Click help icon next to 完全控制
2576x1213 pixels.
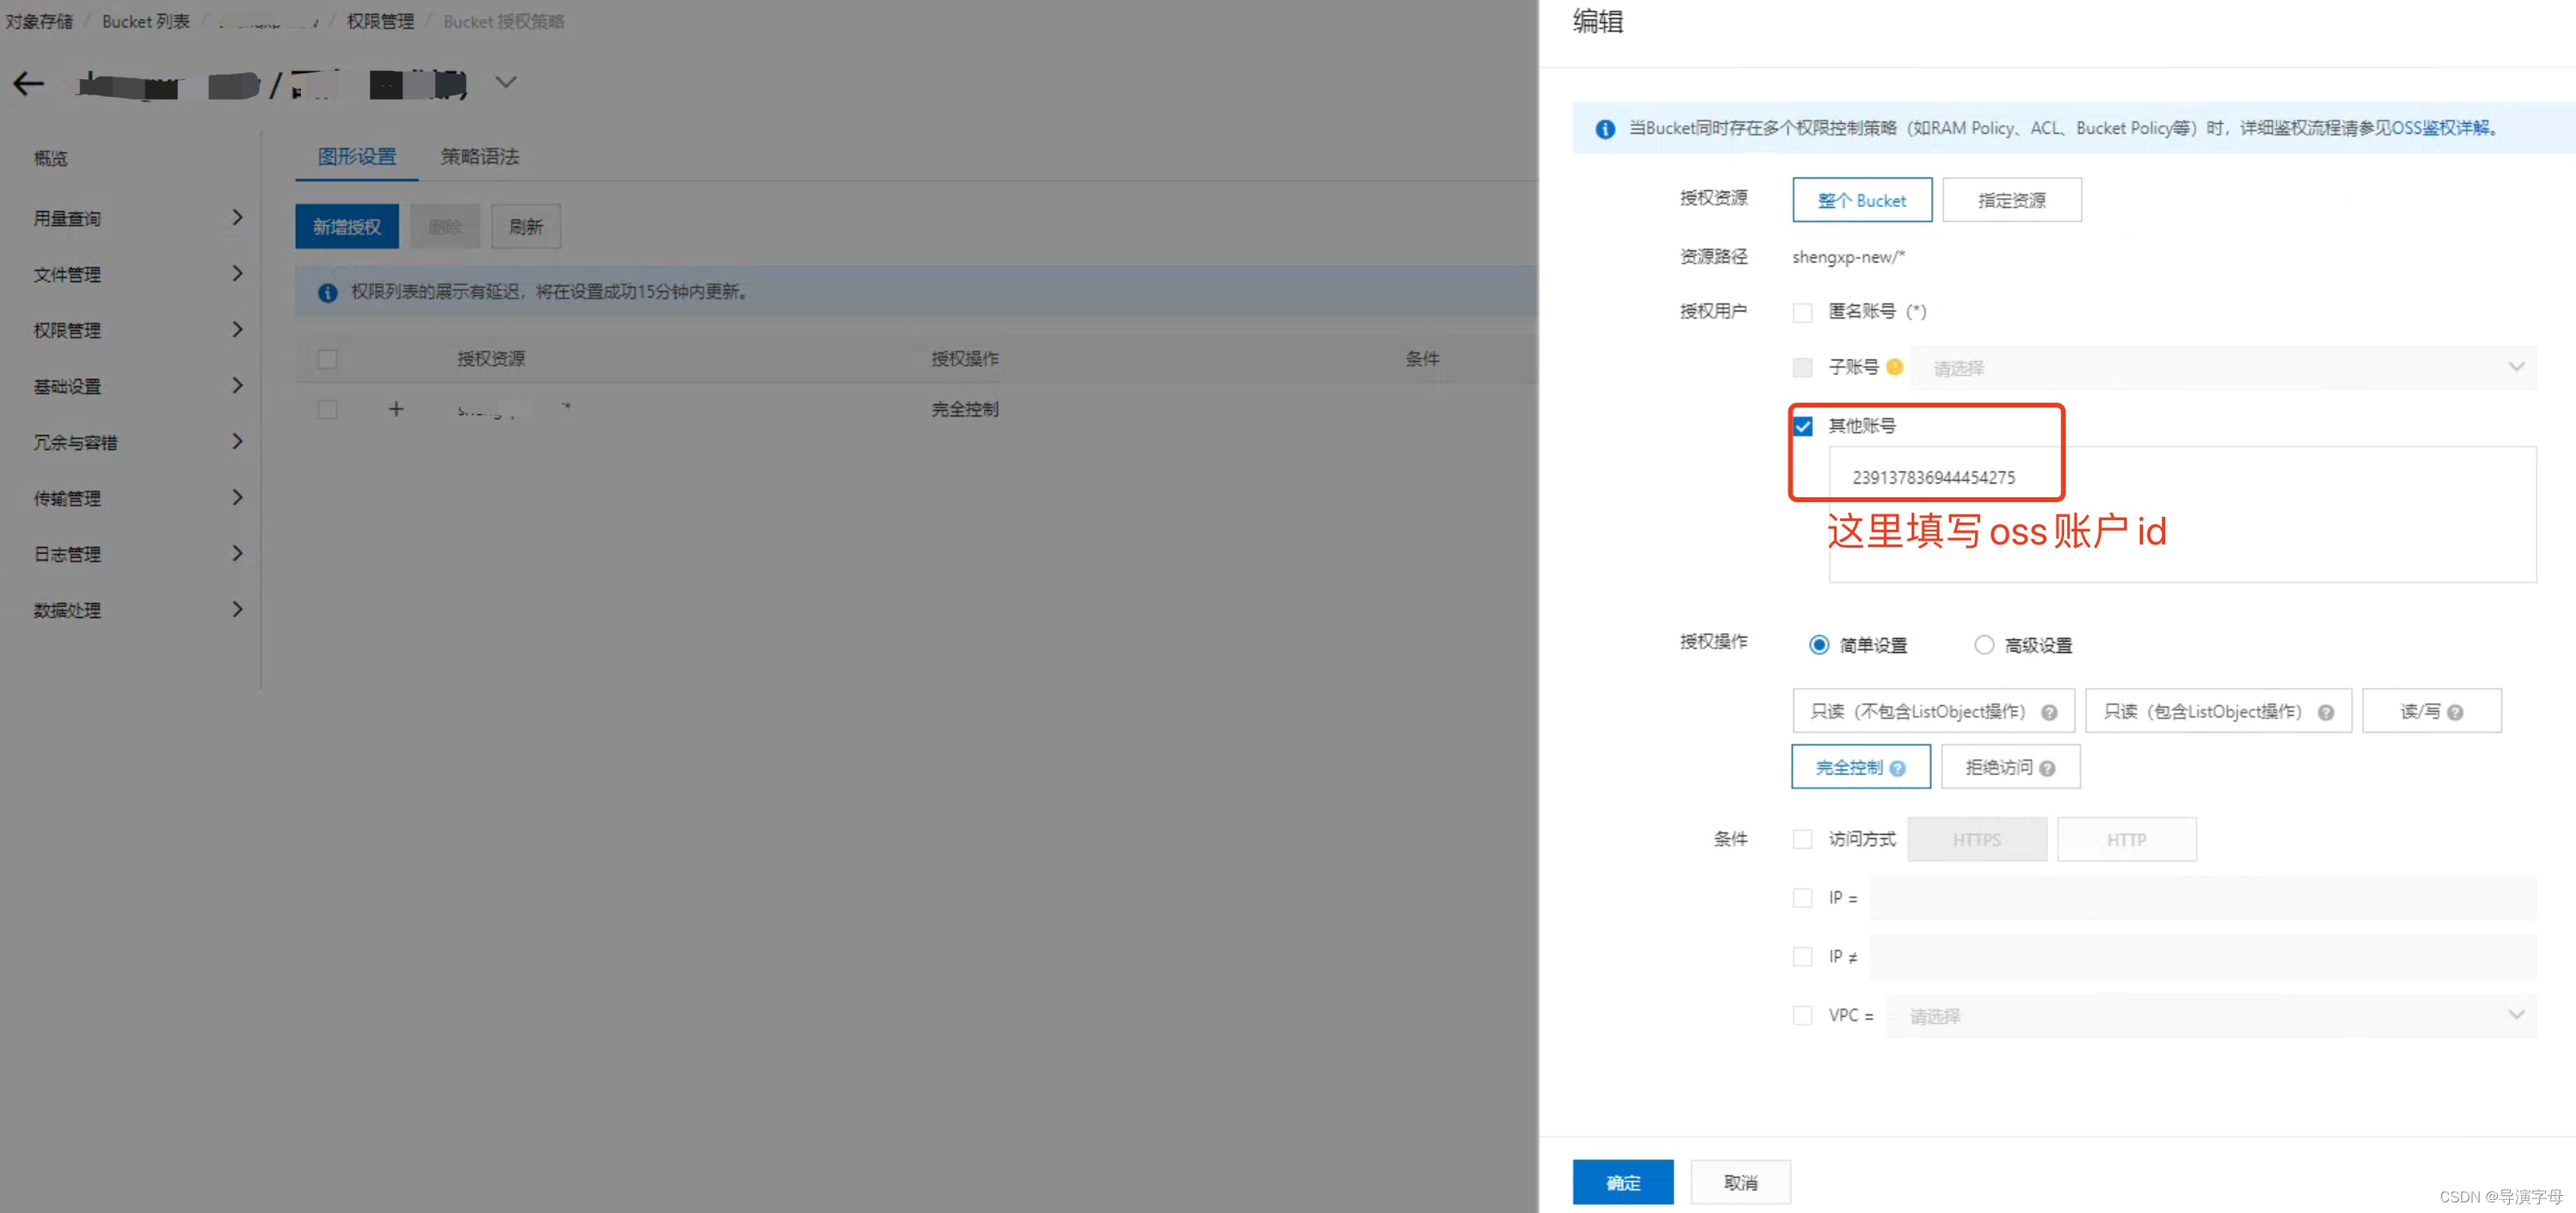coord(1897,769)
